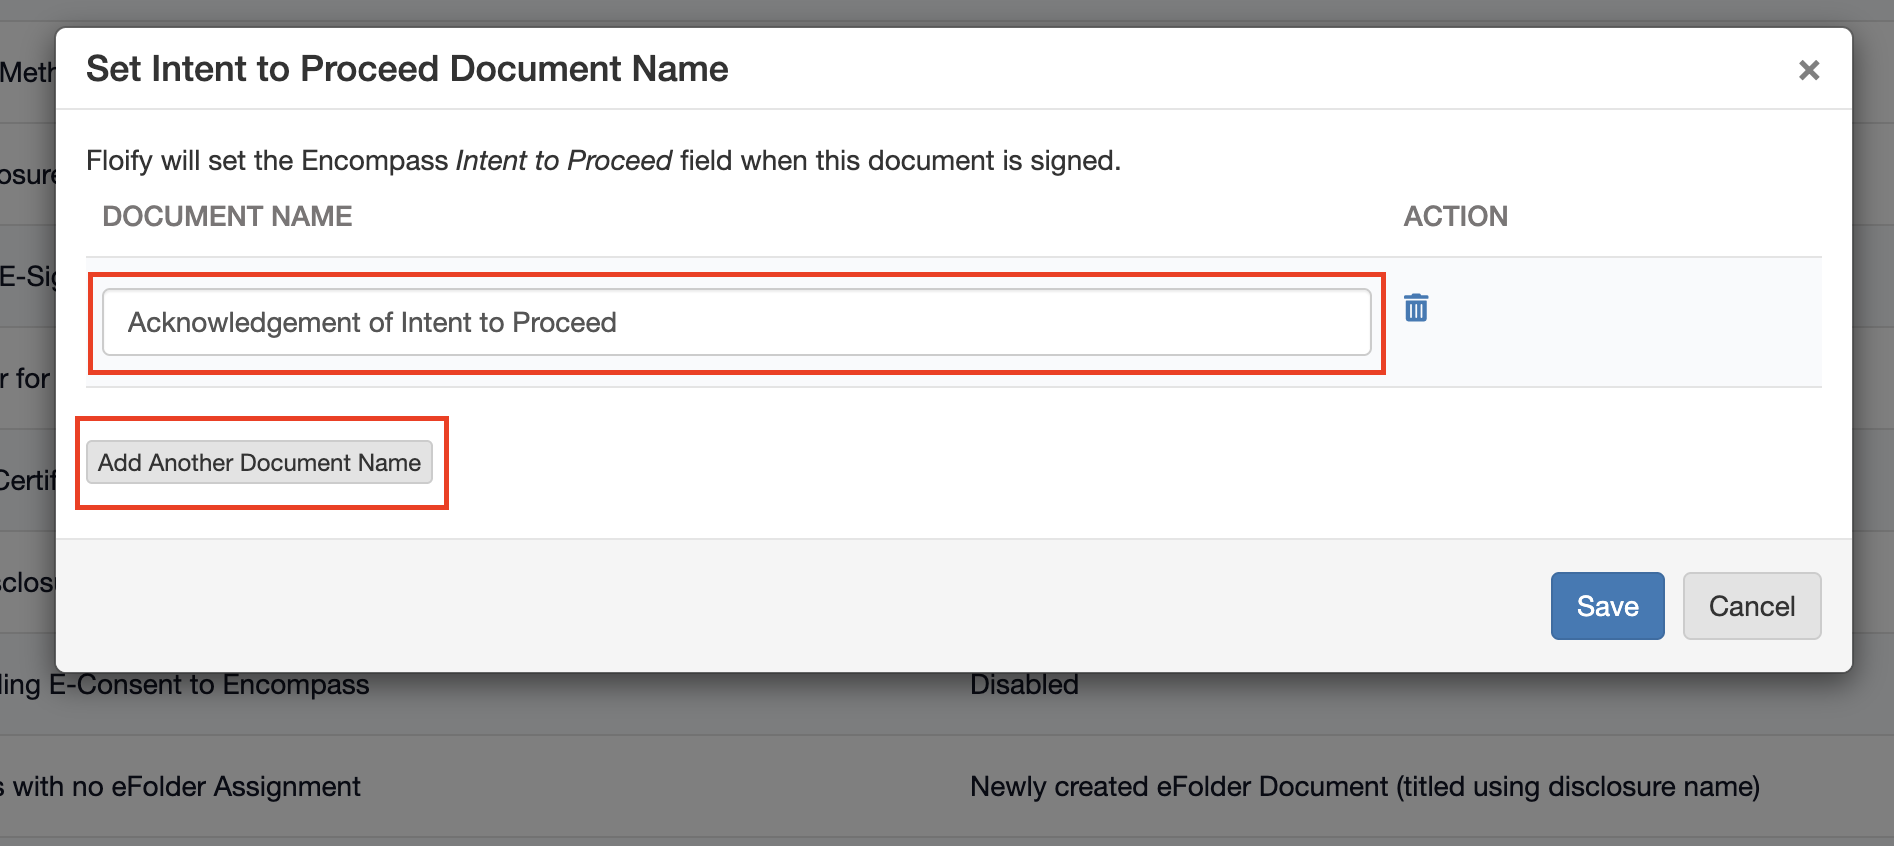The image size is (1894, 846).
Task: Click the dialog title Set Intent to Proceed Document Name
Action: coord(407,69)
